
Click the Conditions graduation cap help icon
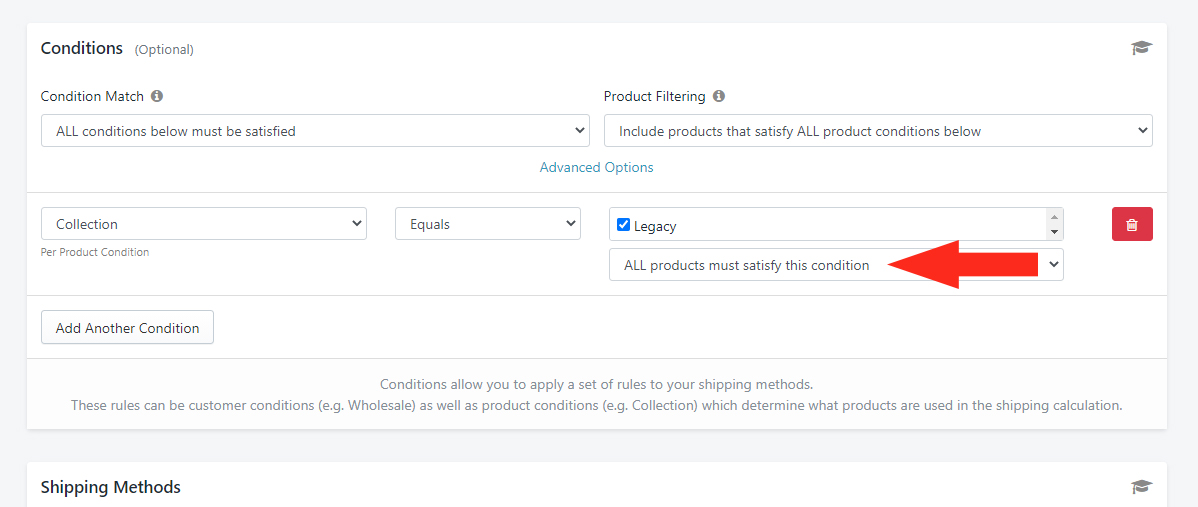pyautogui.click(x=1141, y=49)
